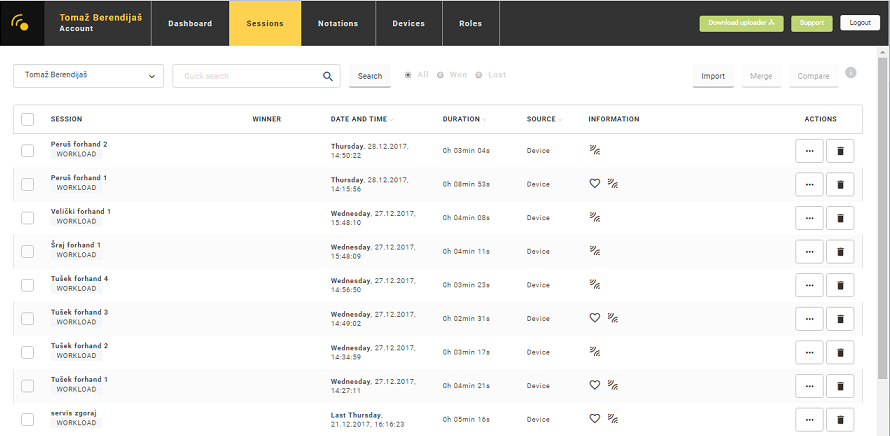Click heart rate icon on Peruš forhand 1
890x436 pixels.
(594, 184)
